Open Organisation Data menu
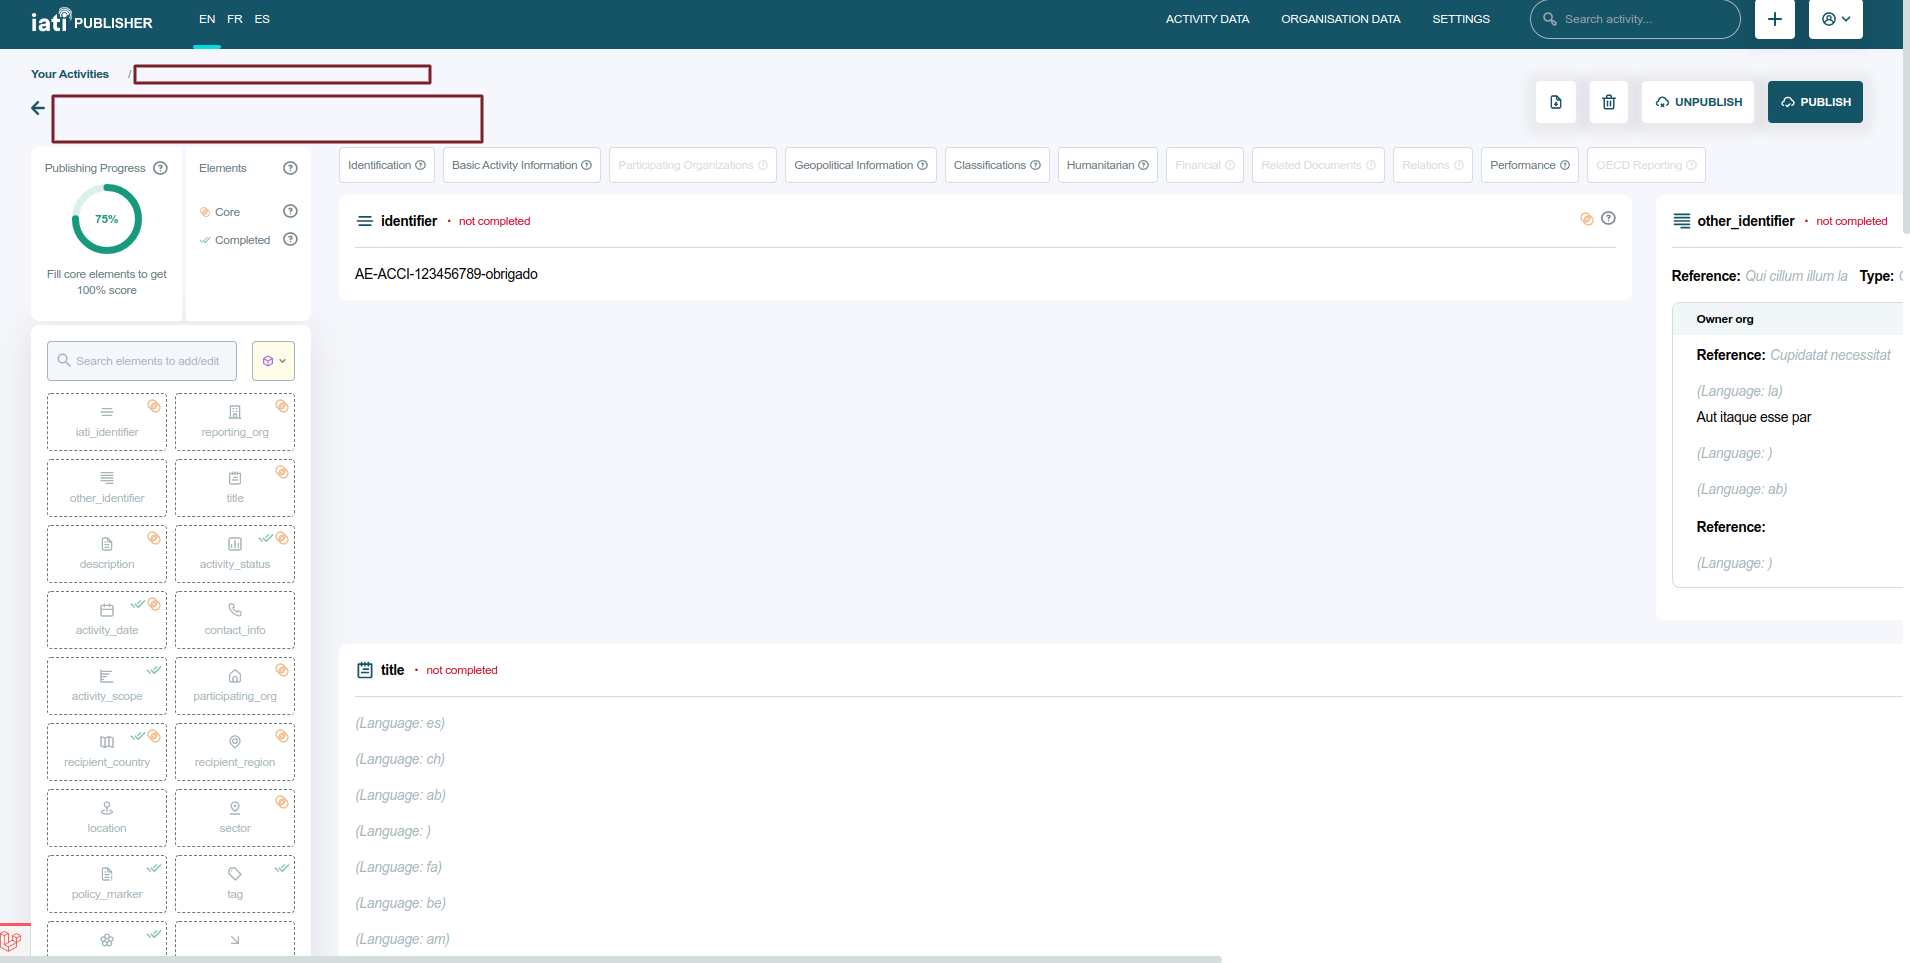 click(1340, 19)
